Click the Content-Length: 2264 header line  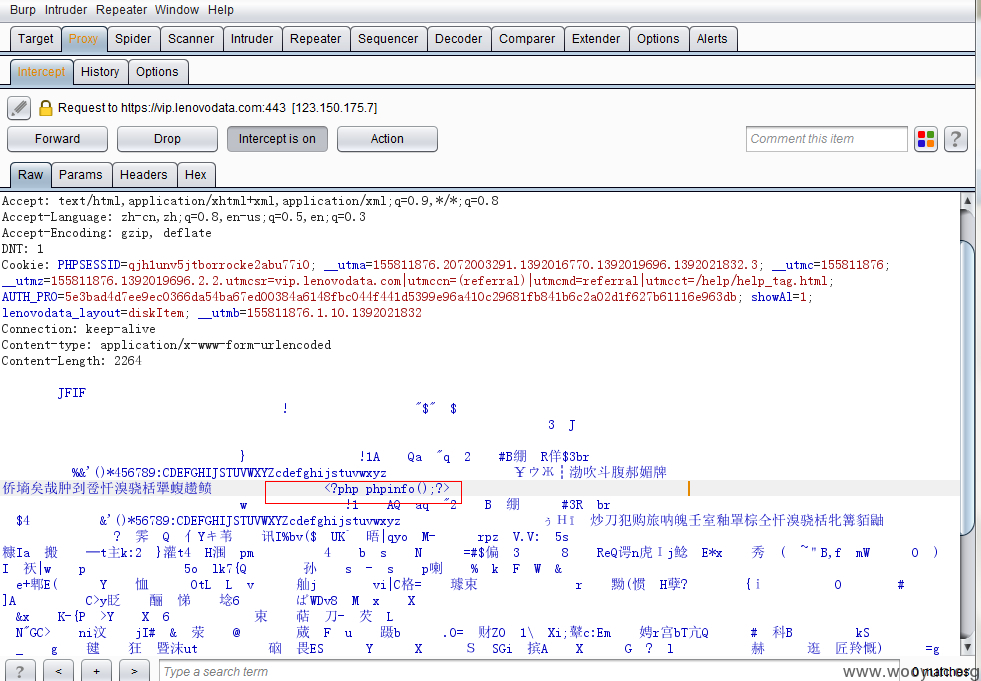coord(71,361)
